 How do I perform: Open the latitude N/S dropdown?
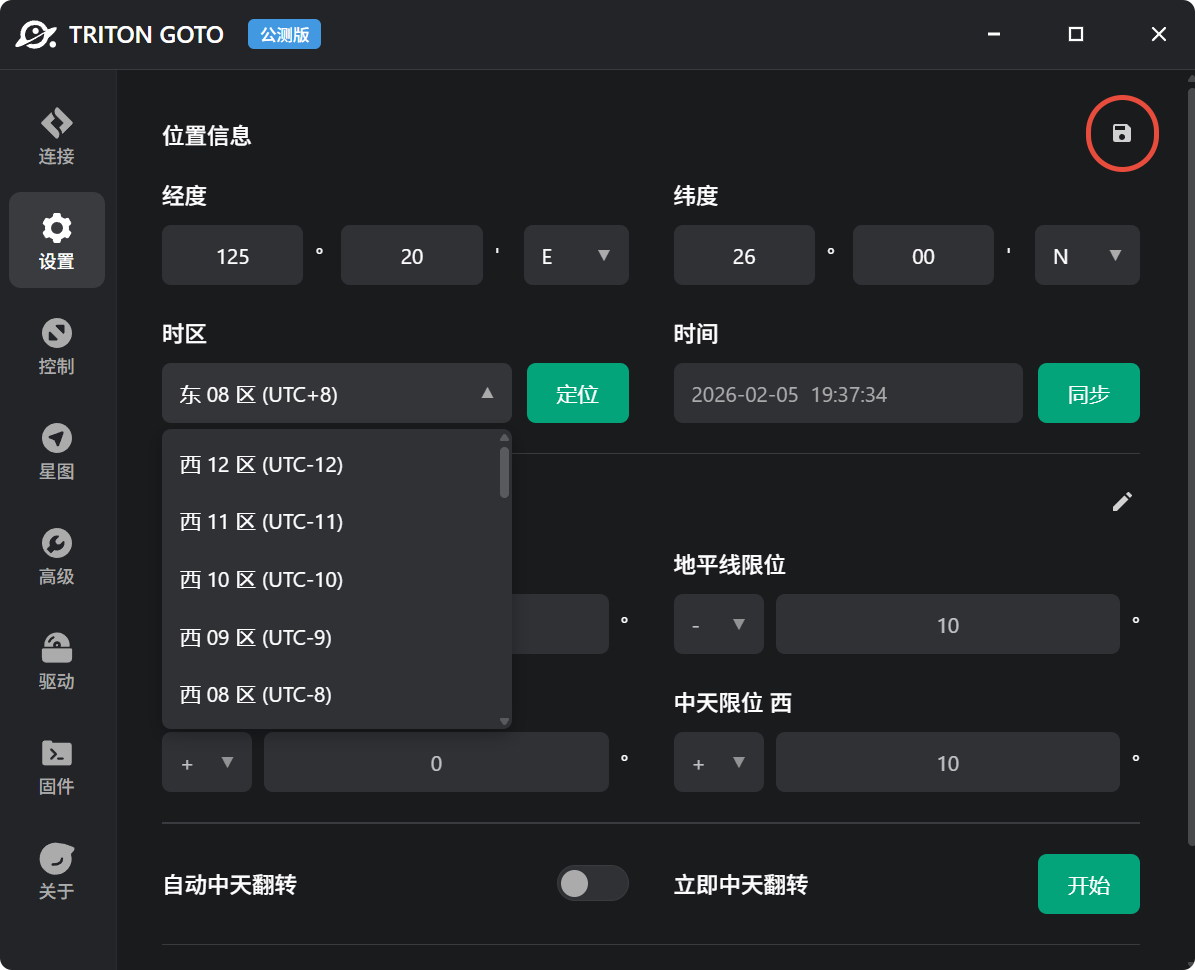pos(1087,255)
